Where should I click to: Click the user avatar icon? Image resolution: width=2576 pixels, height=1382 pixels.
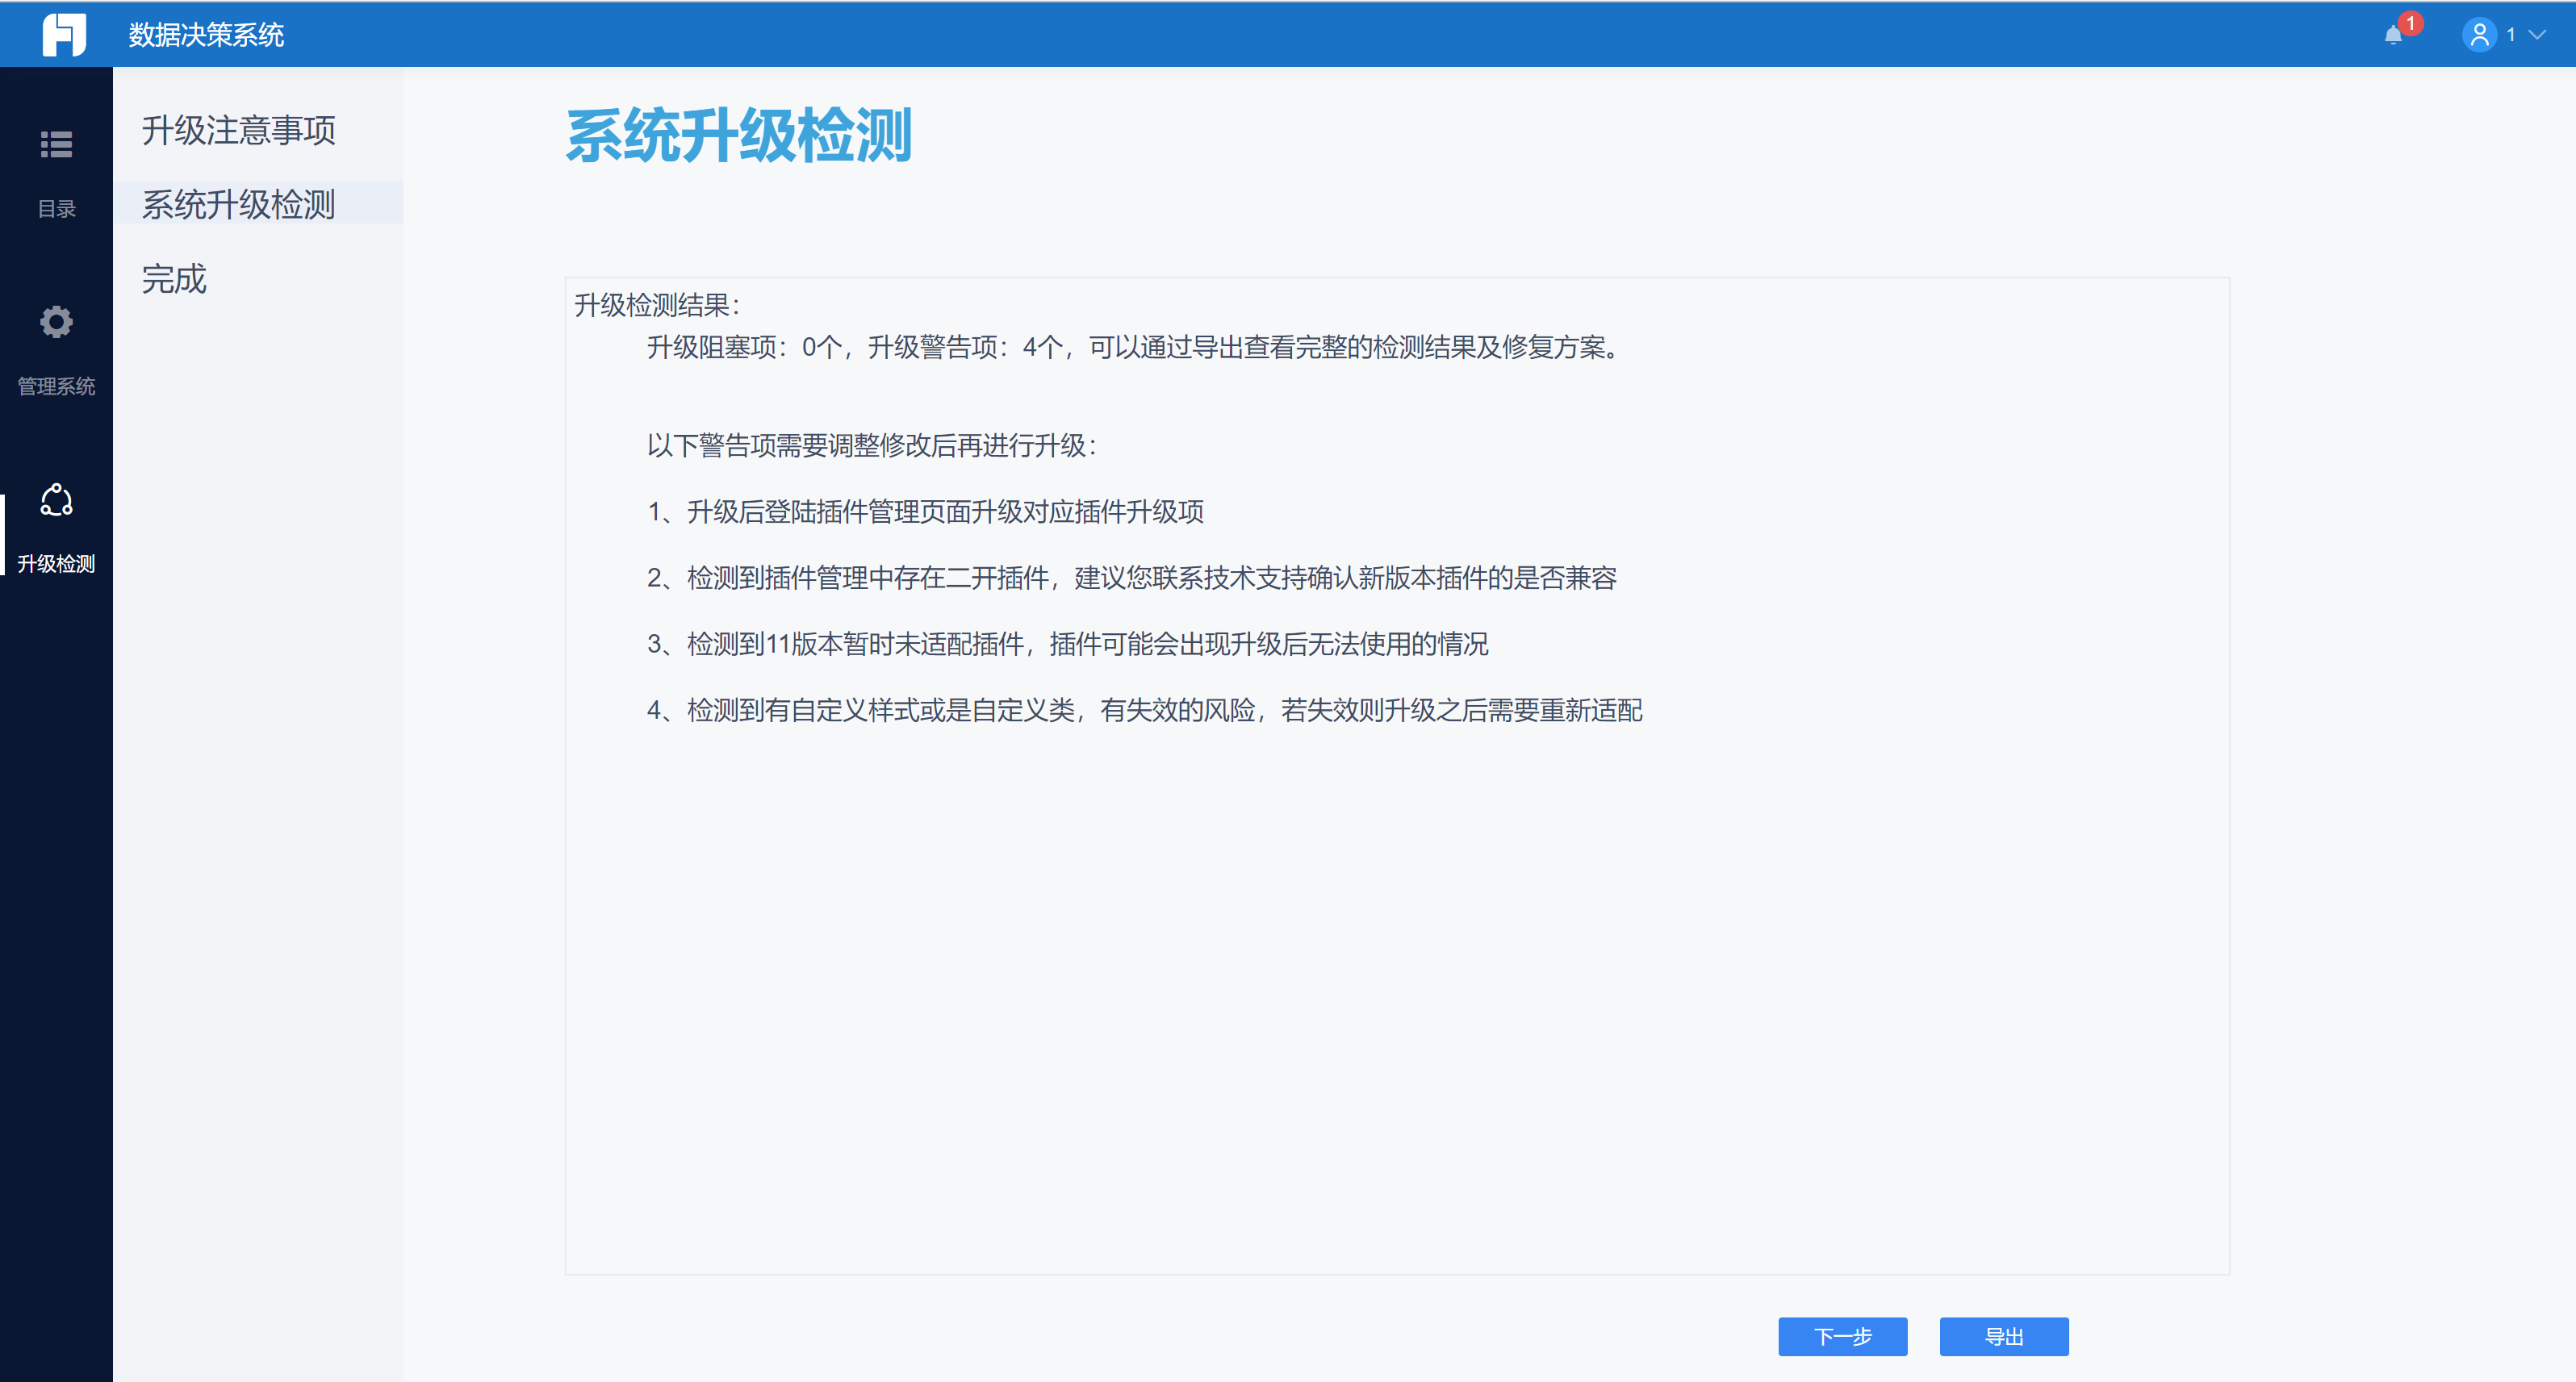coord(2479,35)
